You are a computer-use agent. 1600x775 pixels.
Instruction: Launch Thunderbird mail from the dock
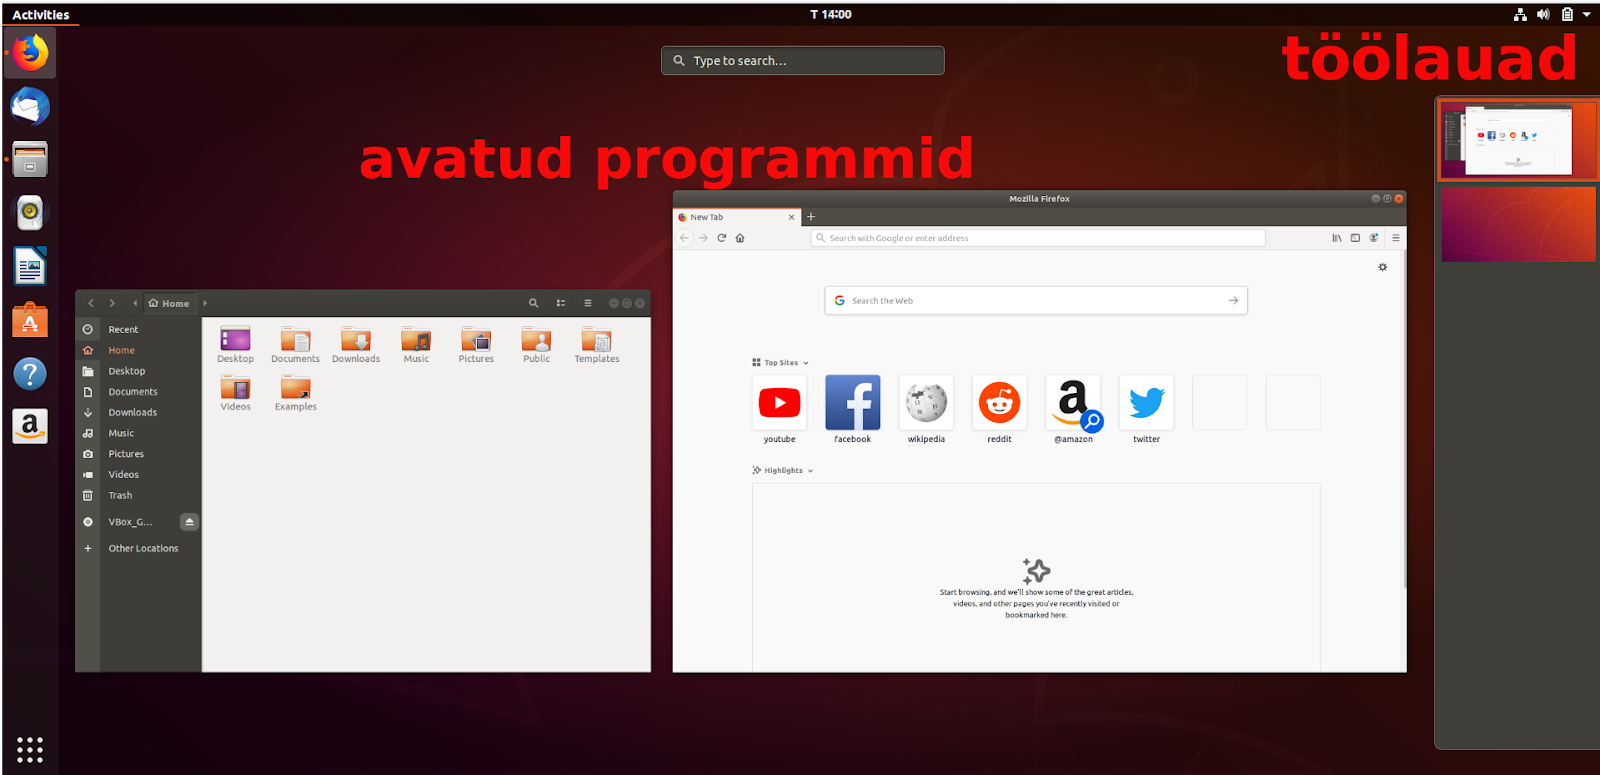click(30, 106)
